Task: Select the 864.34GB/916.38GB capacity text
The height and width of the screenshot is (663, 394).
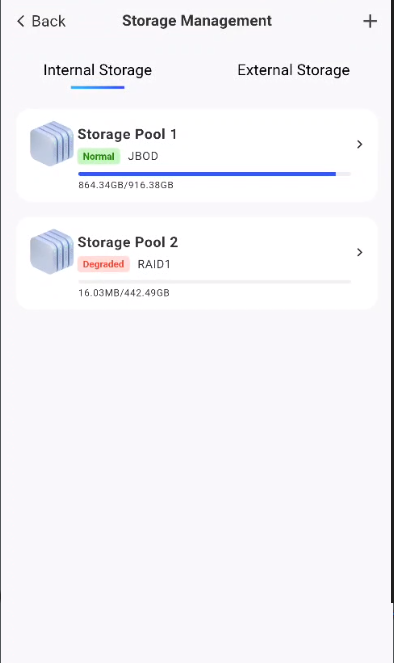Action: [x=126, y=185]
